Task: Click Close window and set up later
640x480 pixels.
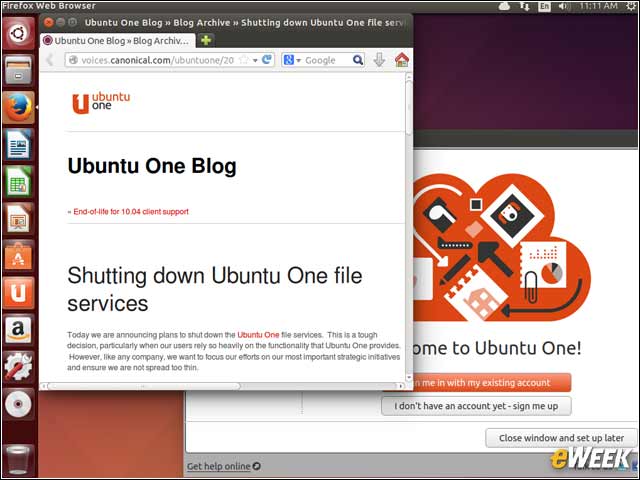Action: coord(561,438)
